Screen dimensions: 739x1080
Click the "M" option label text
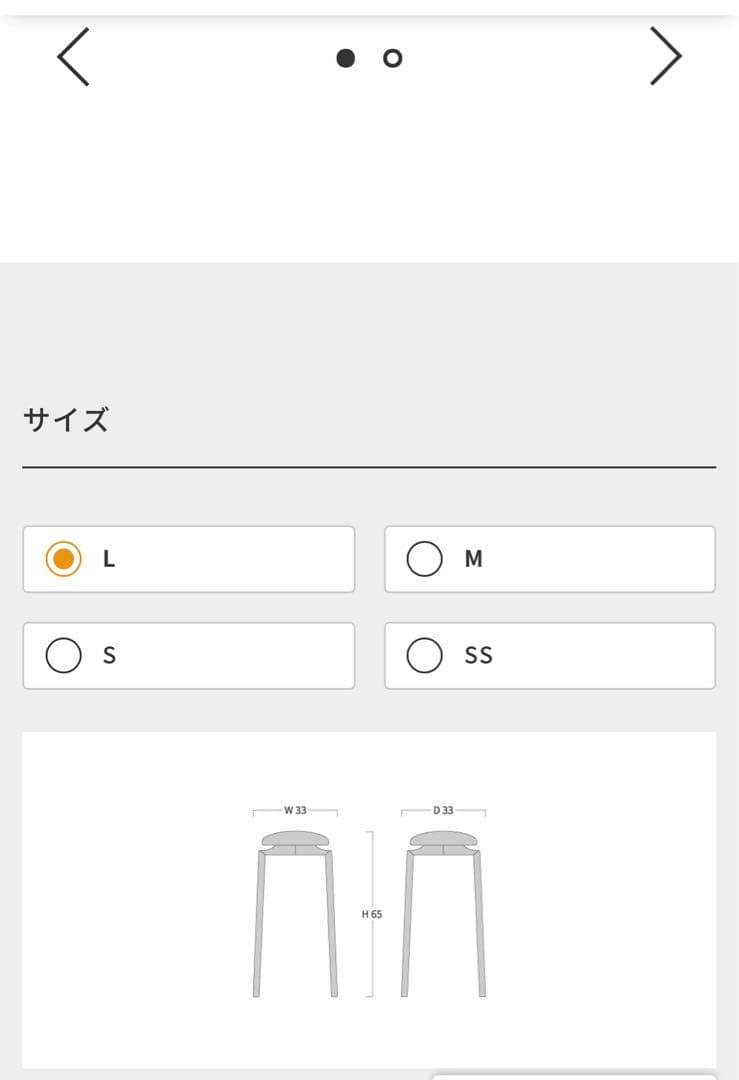(474, 559)
